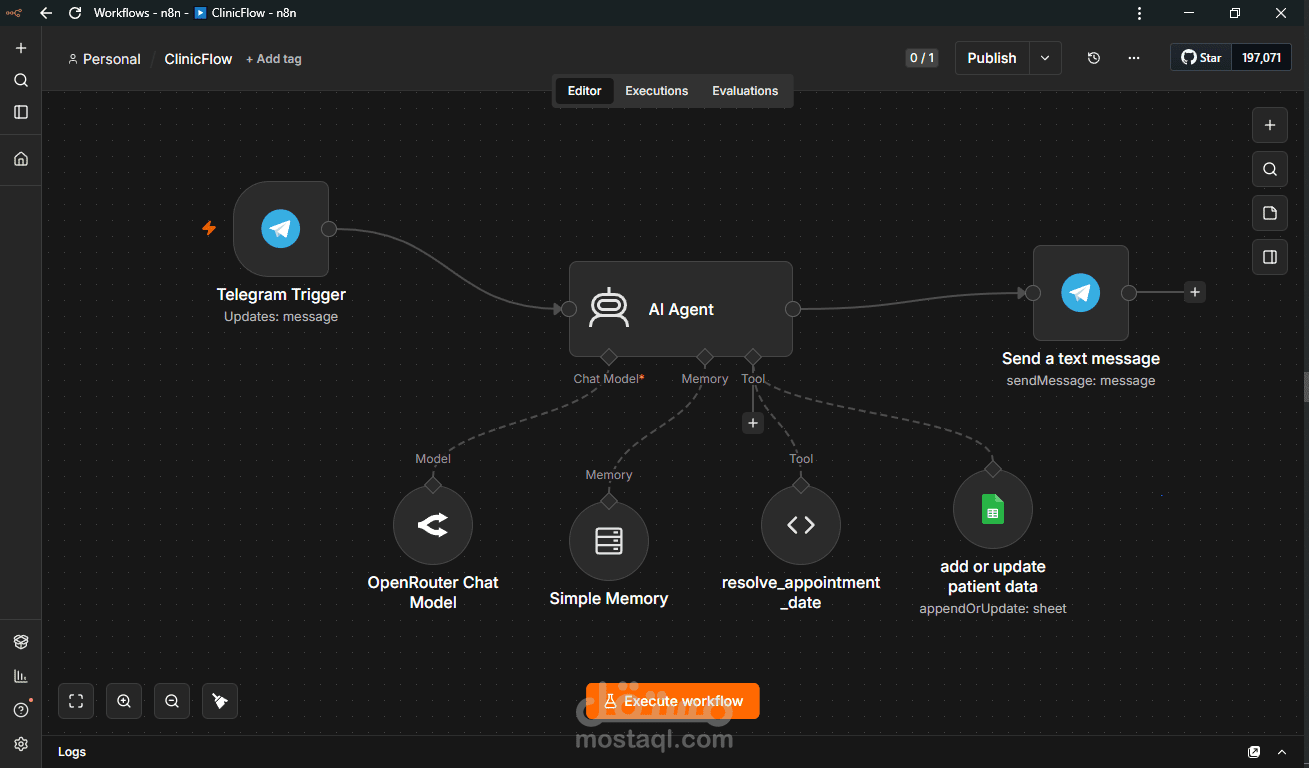
Task: Open the help menu
Action: (x=21, y=710)
